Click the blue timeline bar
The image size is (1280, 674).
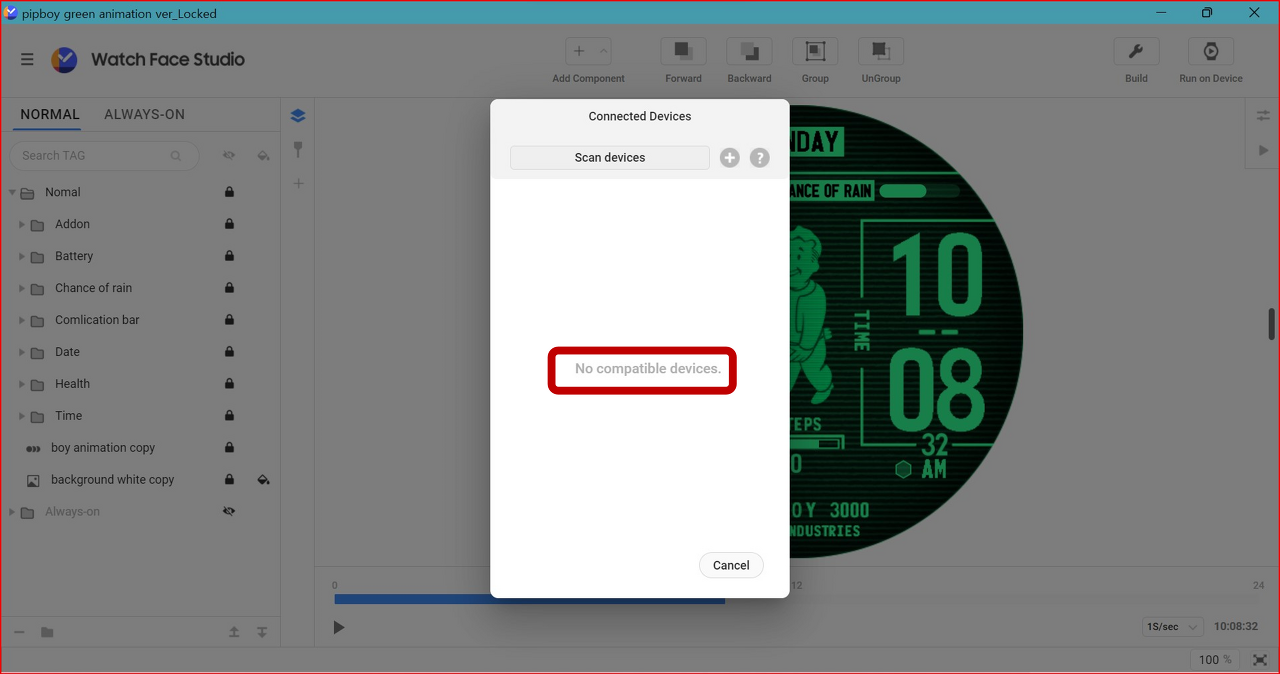click(x=529, y=599)
